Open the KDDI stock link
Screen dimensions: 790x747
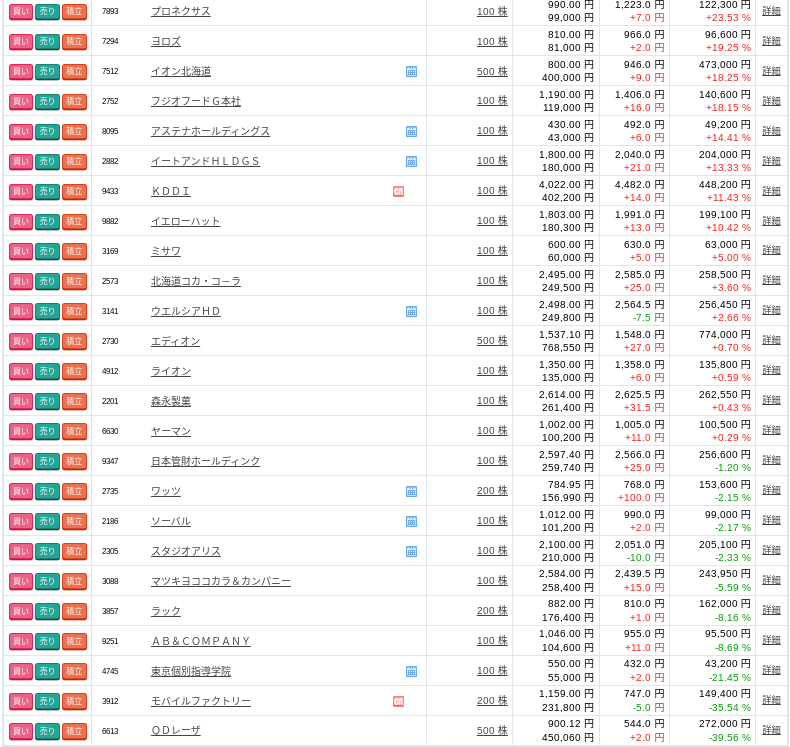point(171,191)
